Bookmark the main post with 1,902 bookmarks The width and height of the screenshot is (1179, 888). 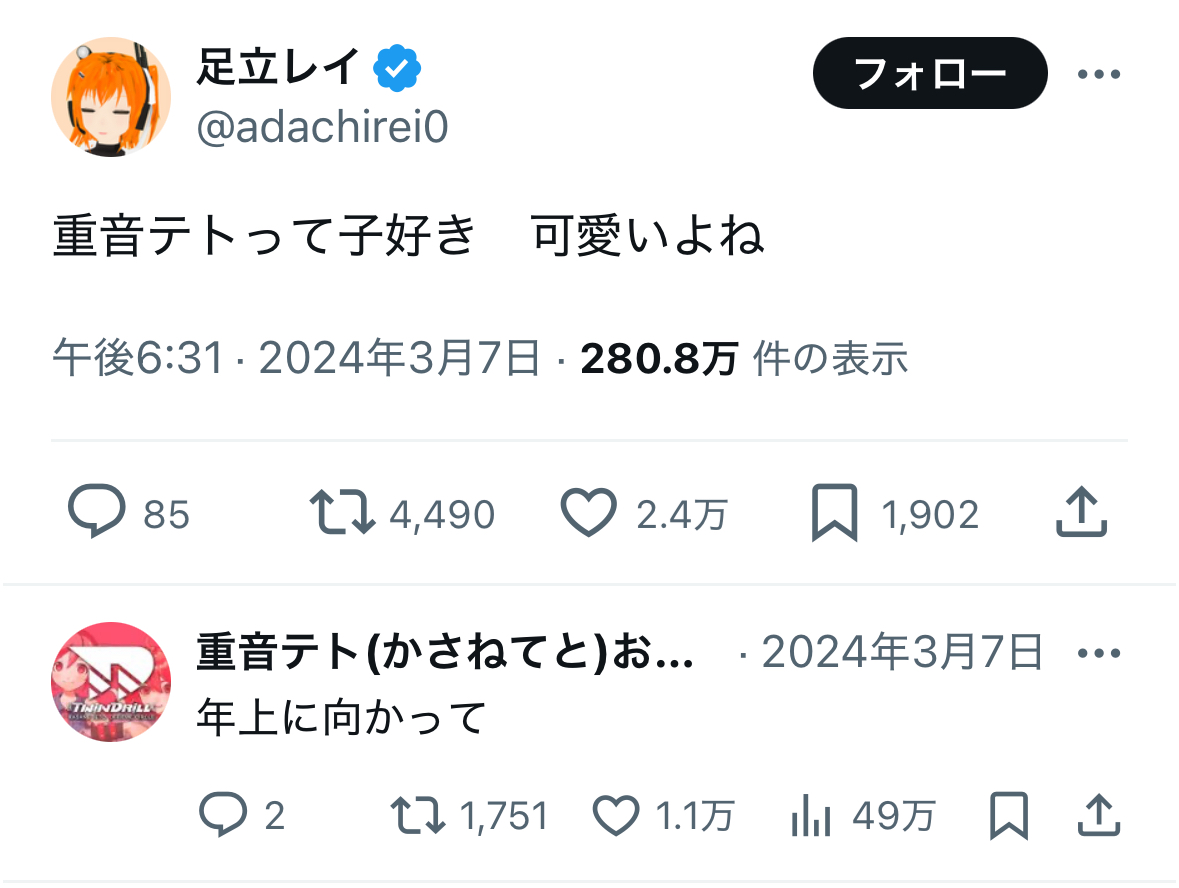pyautogui.click(x=834, y=513)
